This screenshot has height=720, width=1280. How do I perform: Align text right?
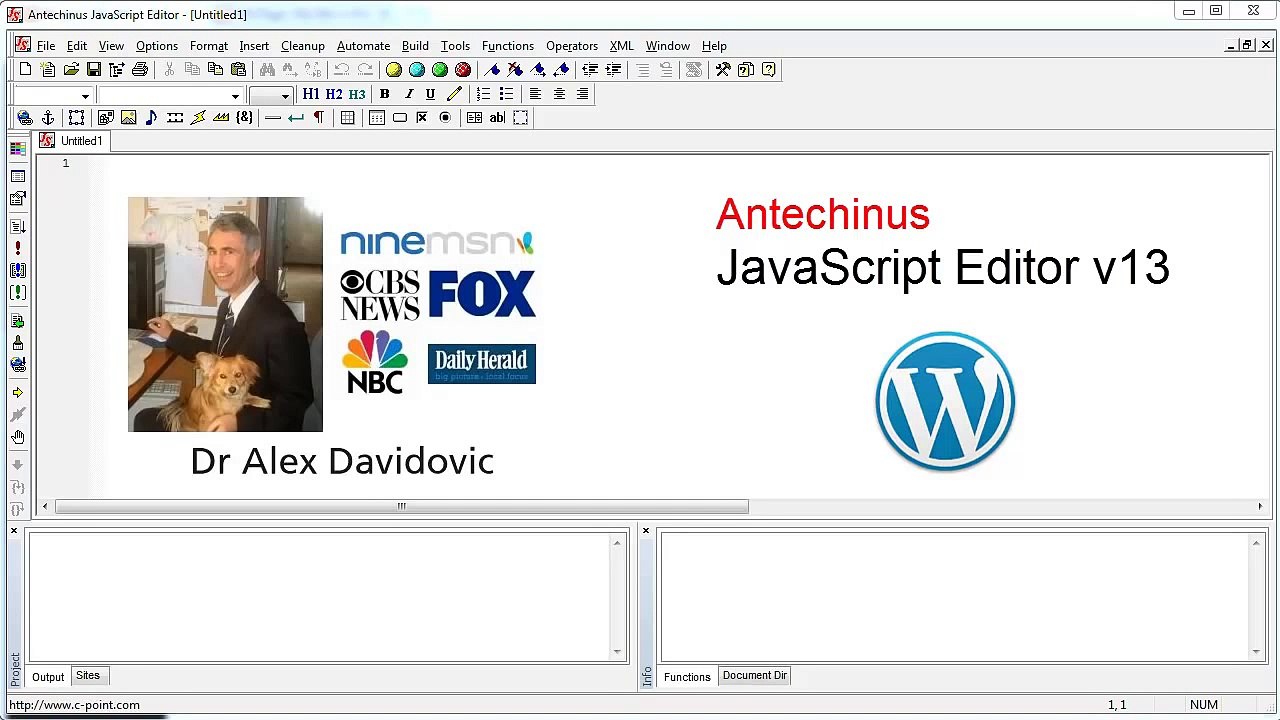[582, 94]
